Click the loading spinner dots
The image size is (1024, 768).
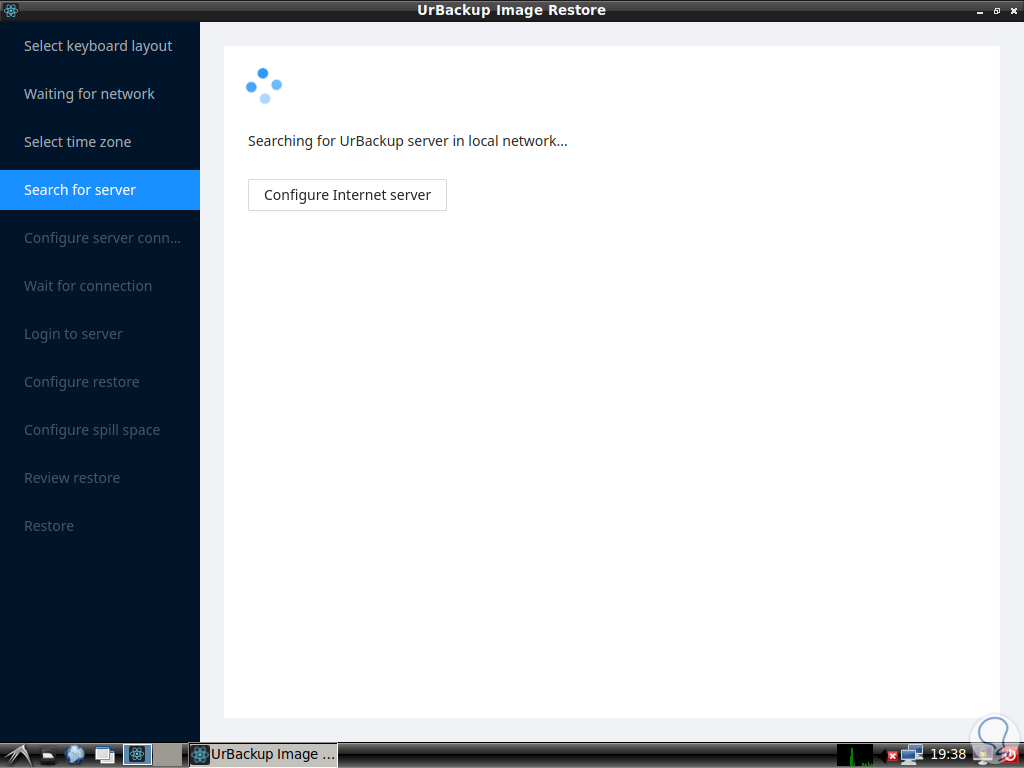[264, 86]
